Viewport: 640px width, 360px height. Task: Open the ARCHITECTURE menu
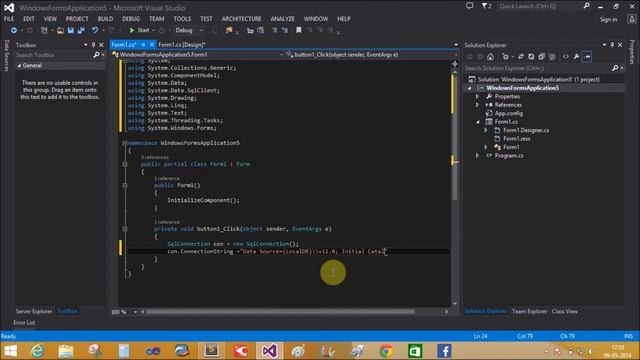pyautogui.click(x=242, y=19)
